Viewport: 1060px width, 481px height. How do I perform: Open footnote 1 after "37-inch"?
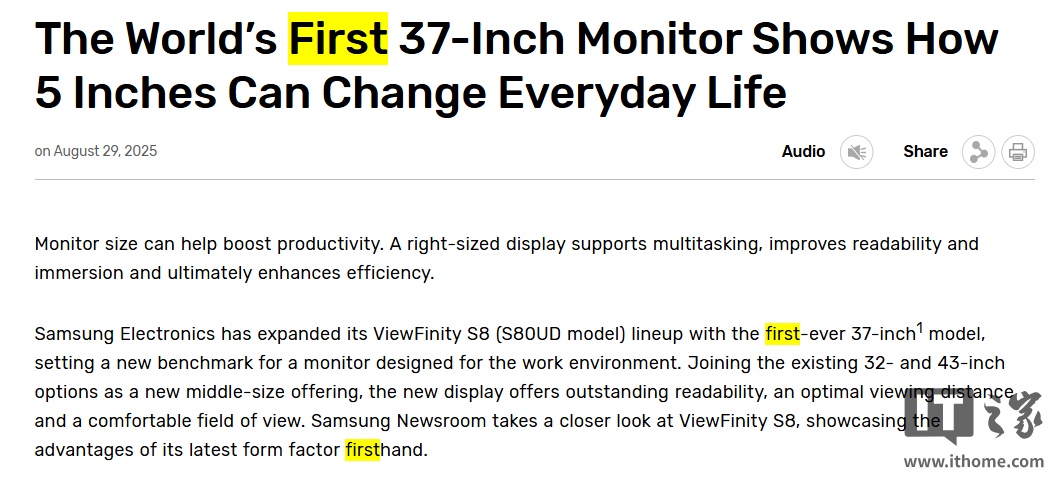(x=920, y=326)
